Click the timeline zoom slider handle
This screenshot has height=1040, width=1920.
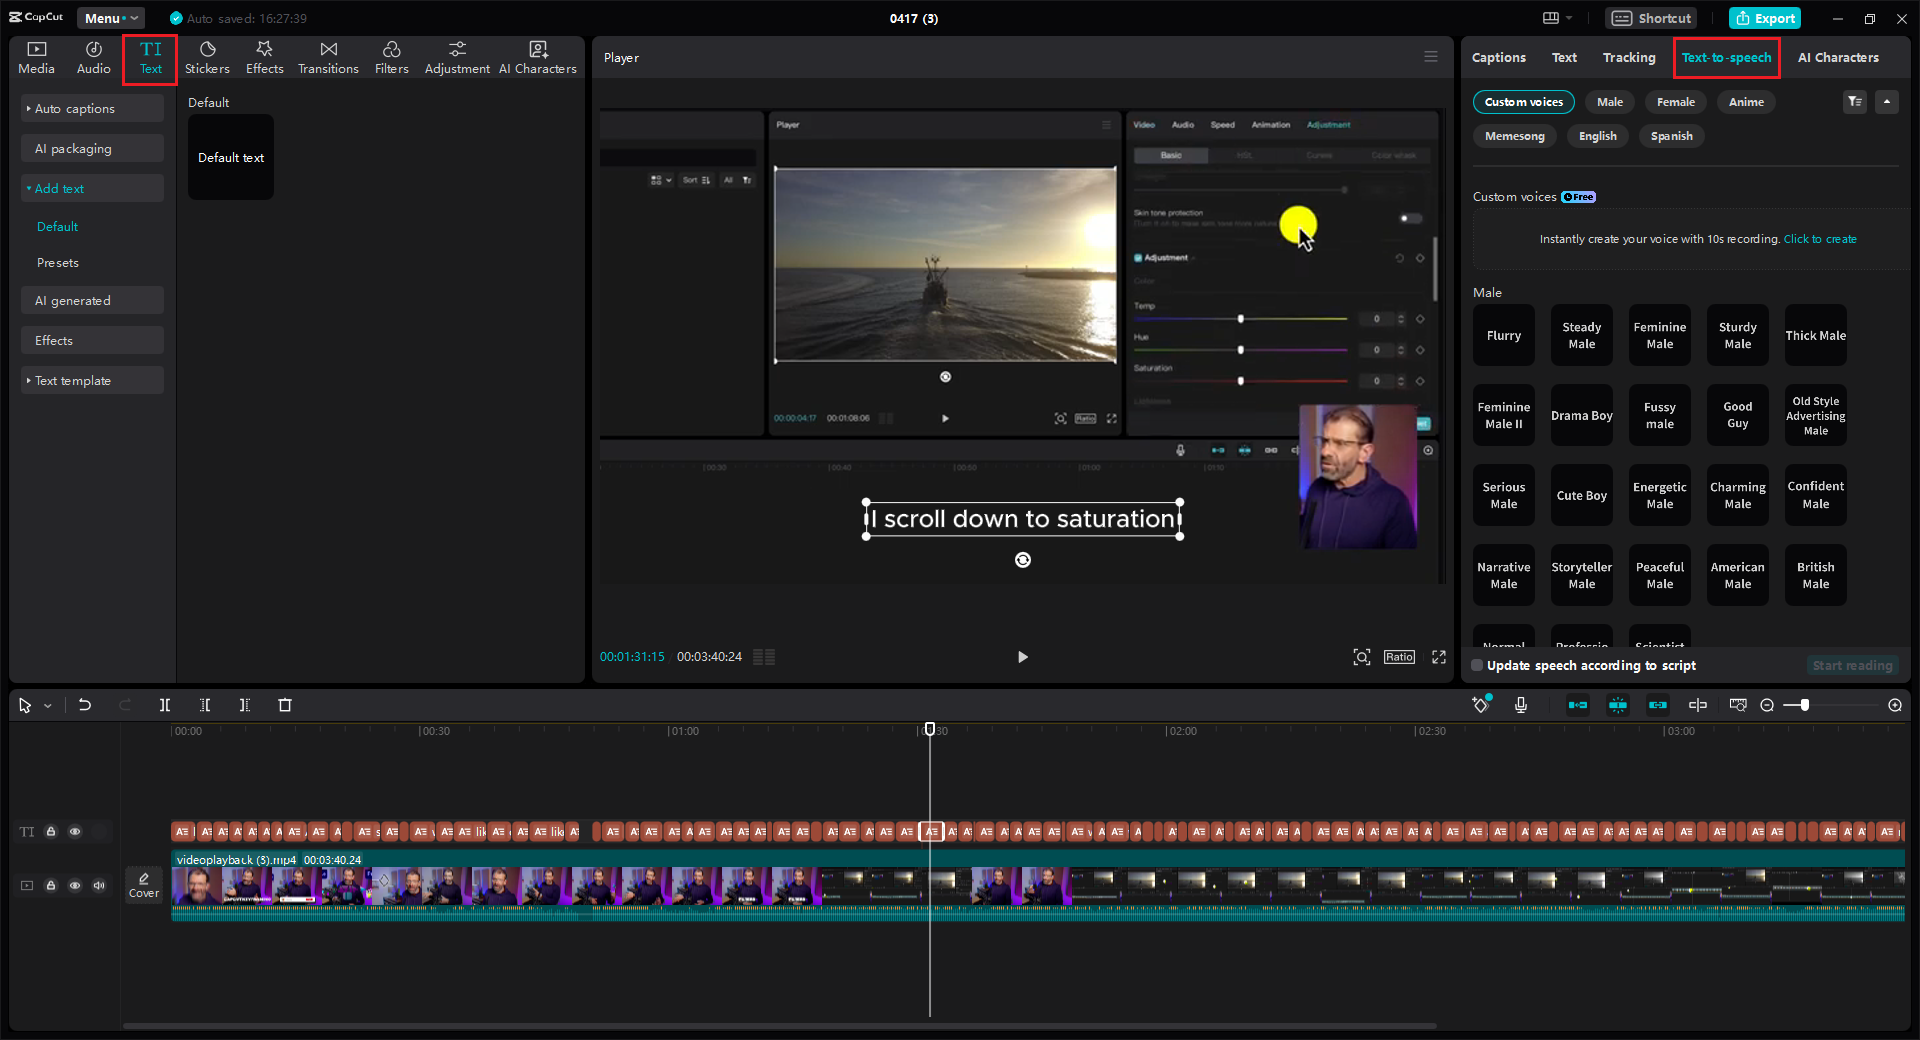[1805, 705]
